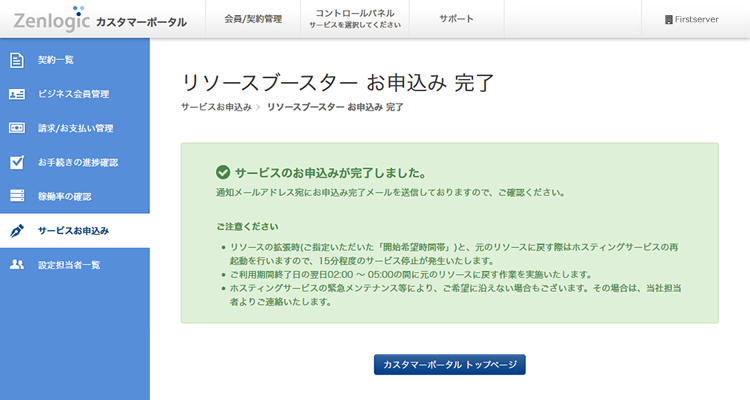Click bullet text starting リソースの拡張時
Screen dimensions: 750x400
pyautogui.click(x=454, y=254)
